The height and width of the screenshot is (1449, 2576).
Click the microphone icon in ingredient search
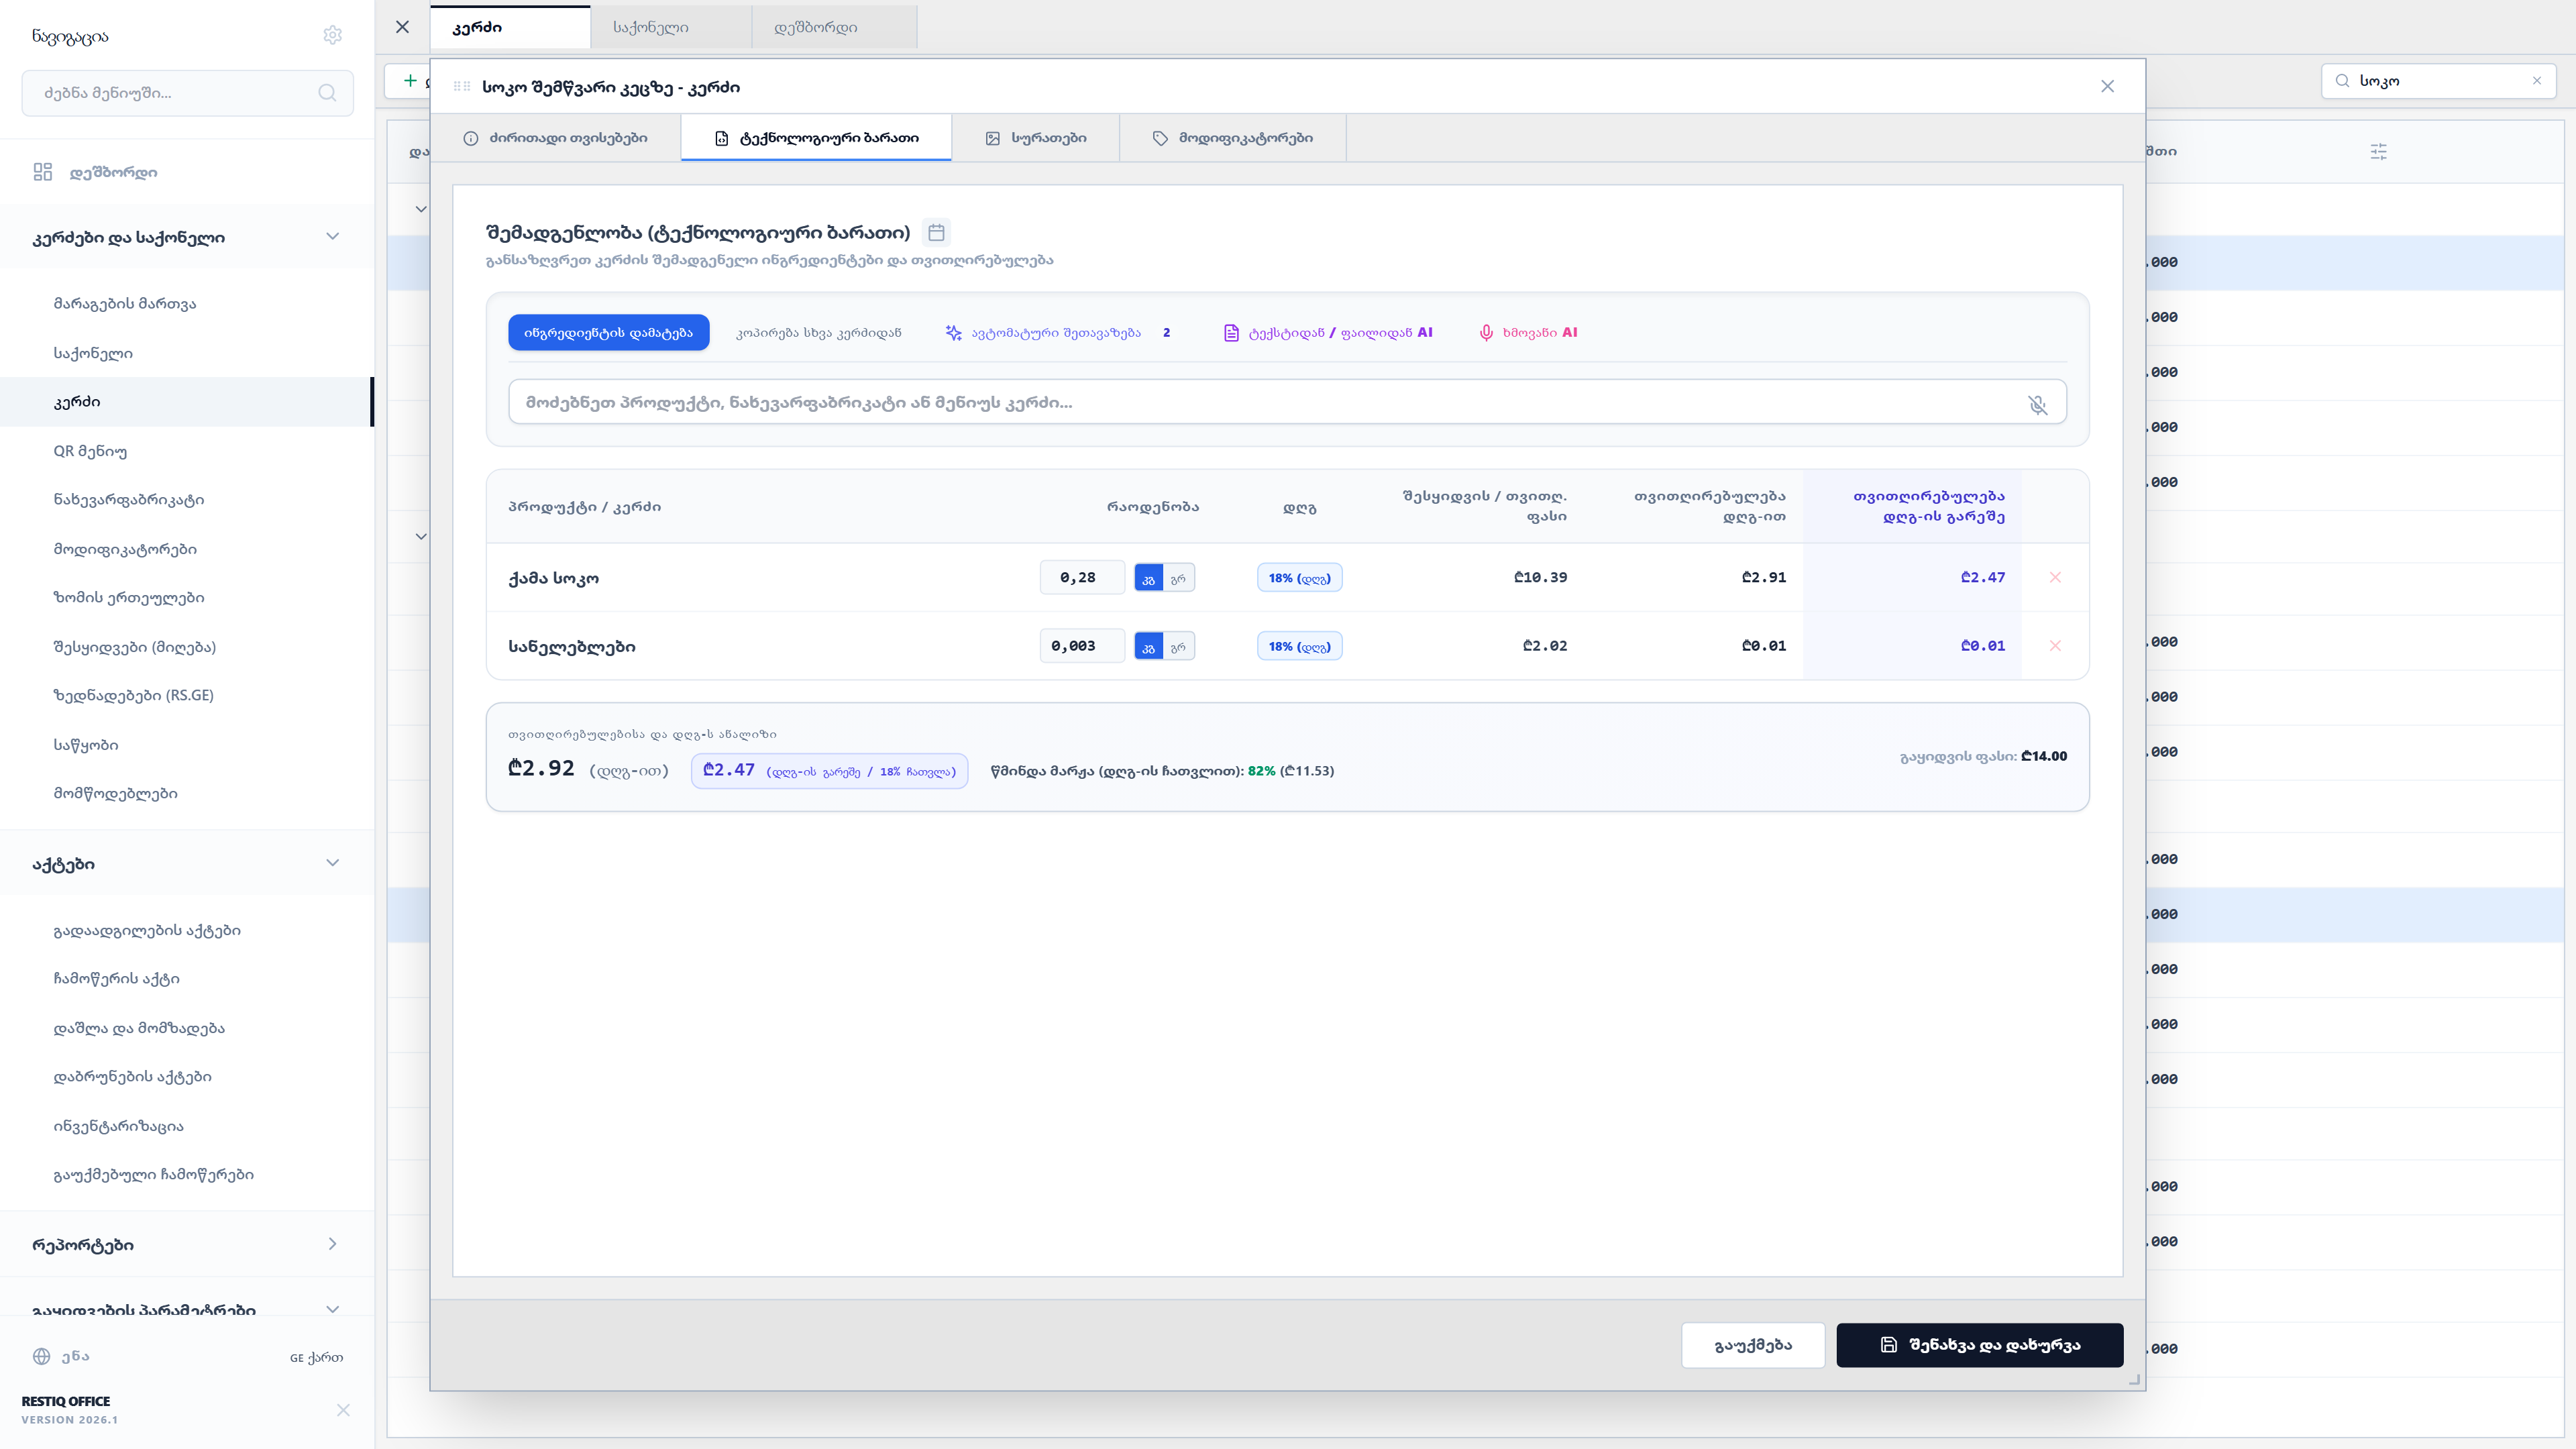point(2037,404)
